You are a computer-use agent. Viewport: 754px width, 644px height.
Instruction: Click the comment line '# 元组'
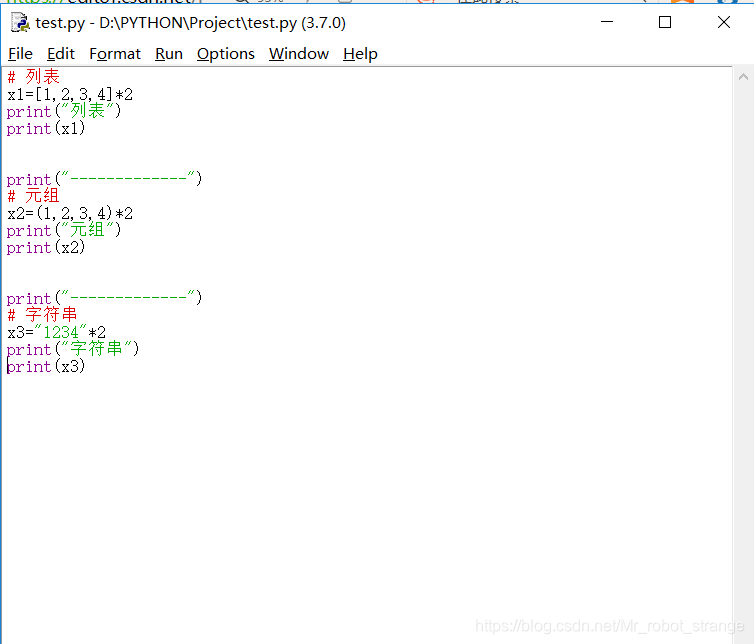(x=33, y=196)
